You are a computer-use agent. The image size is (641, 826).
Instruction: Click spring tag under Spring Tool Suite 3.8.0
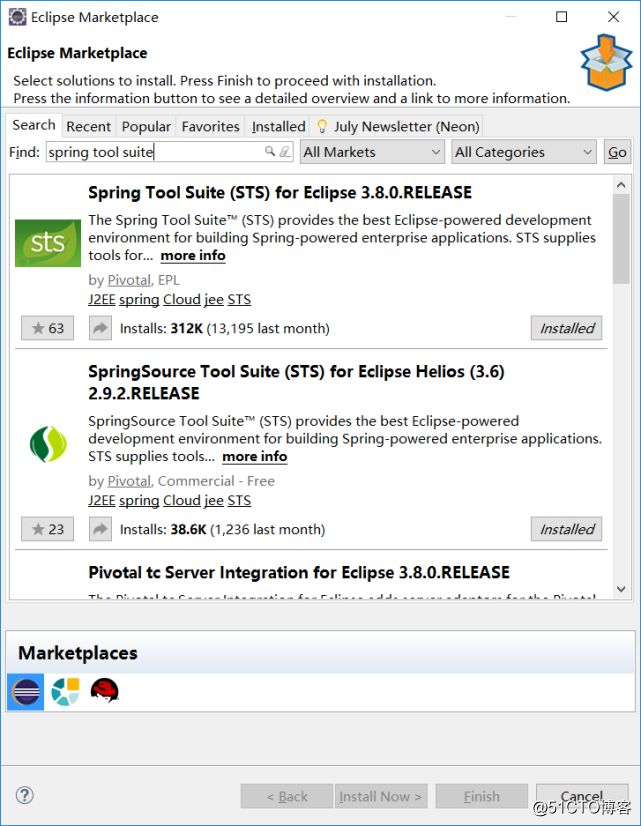pyautogui.click(x=139, y=300)
